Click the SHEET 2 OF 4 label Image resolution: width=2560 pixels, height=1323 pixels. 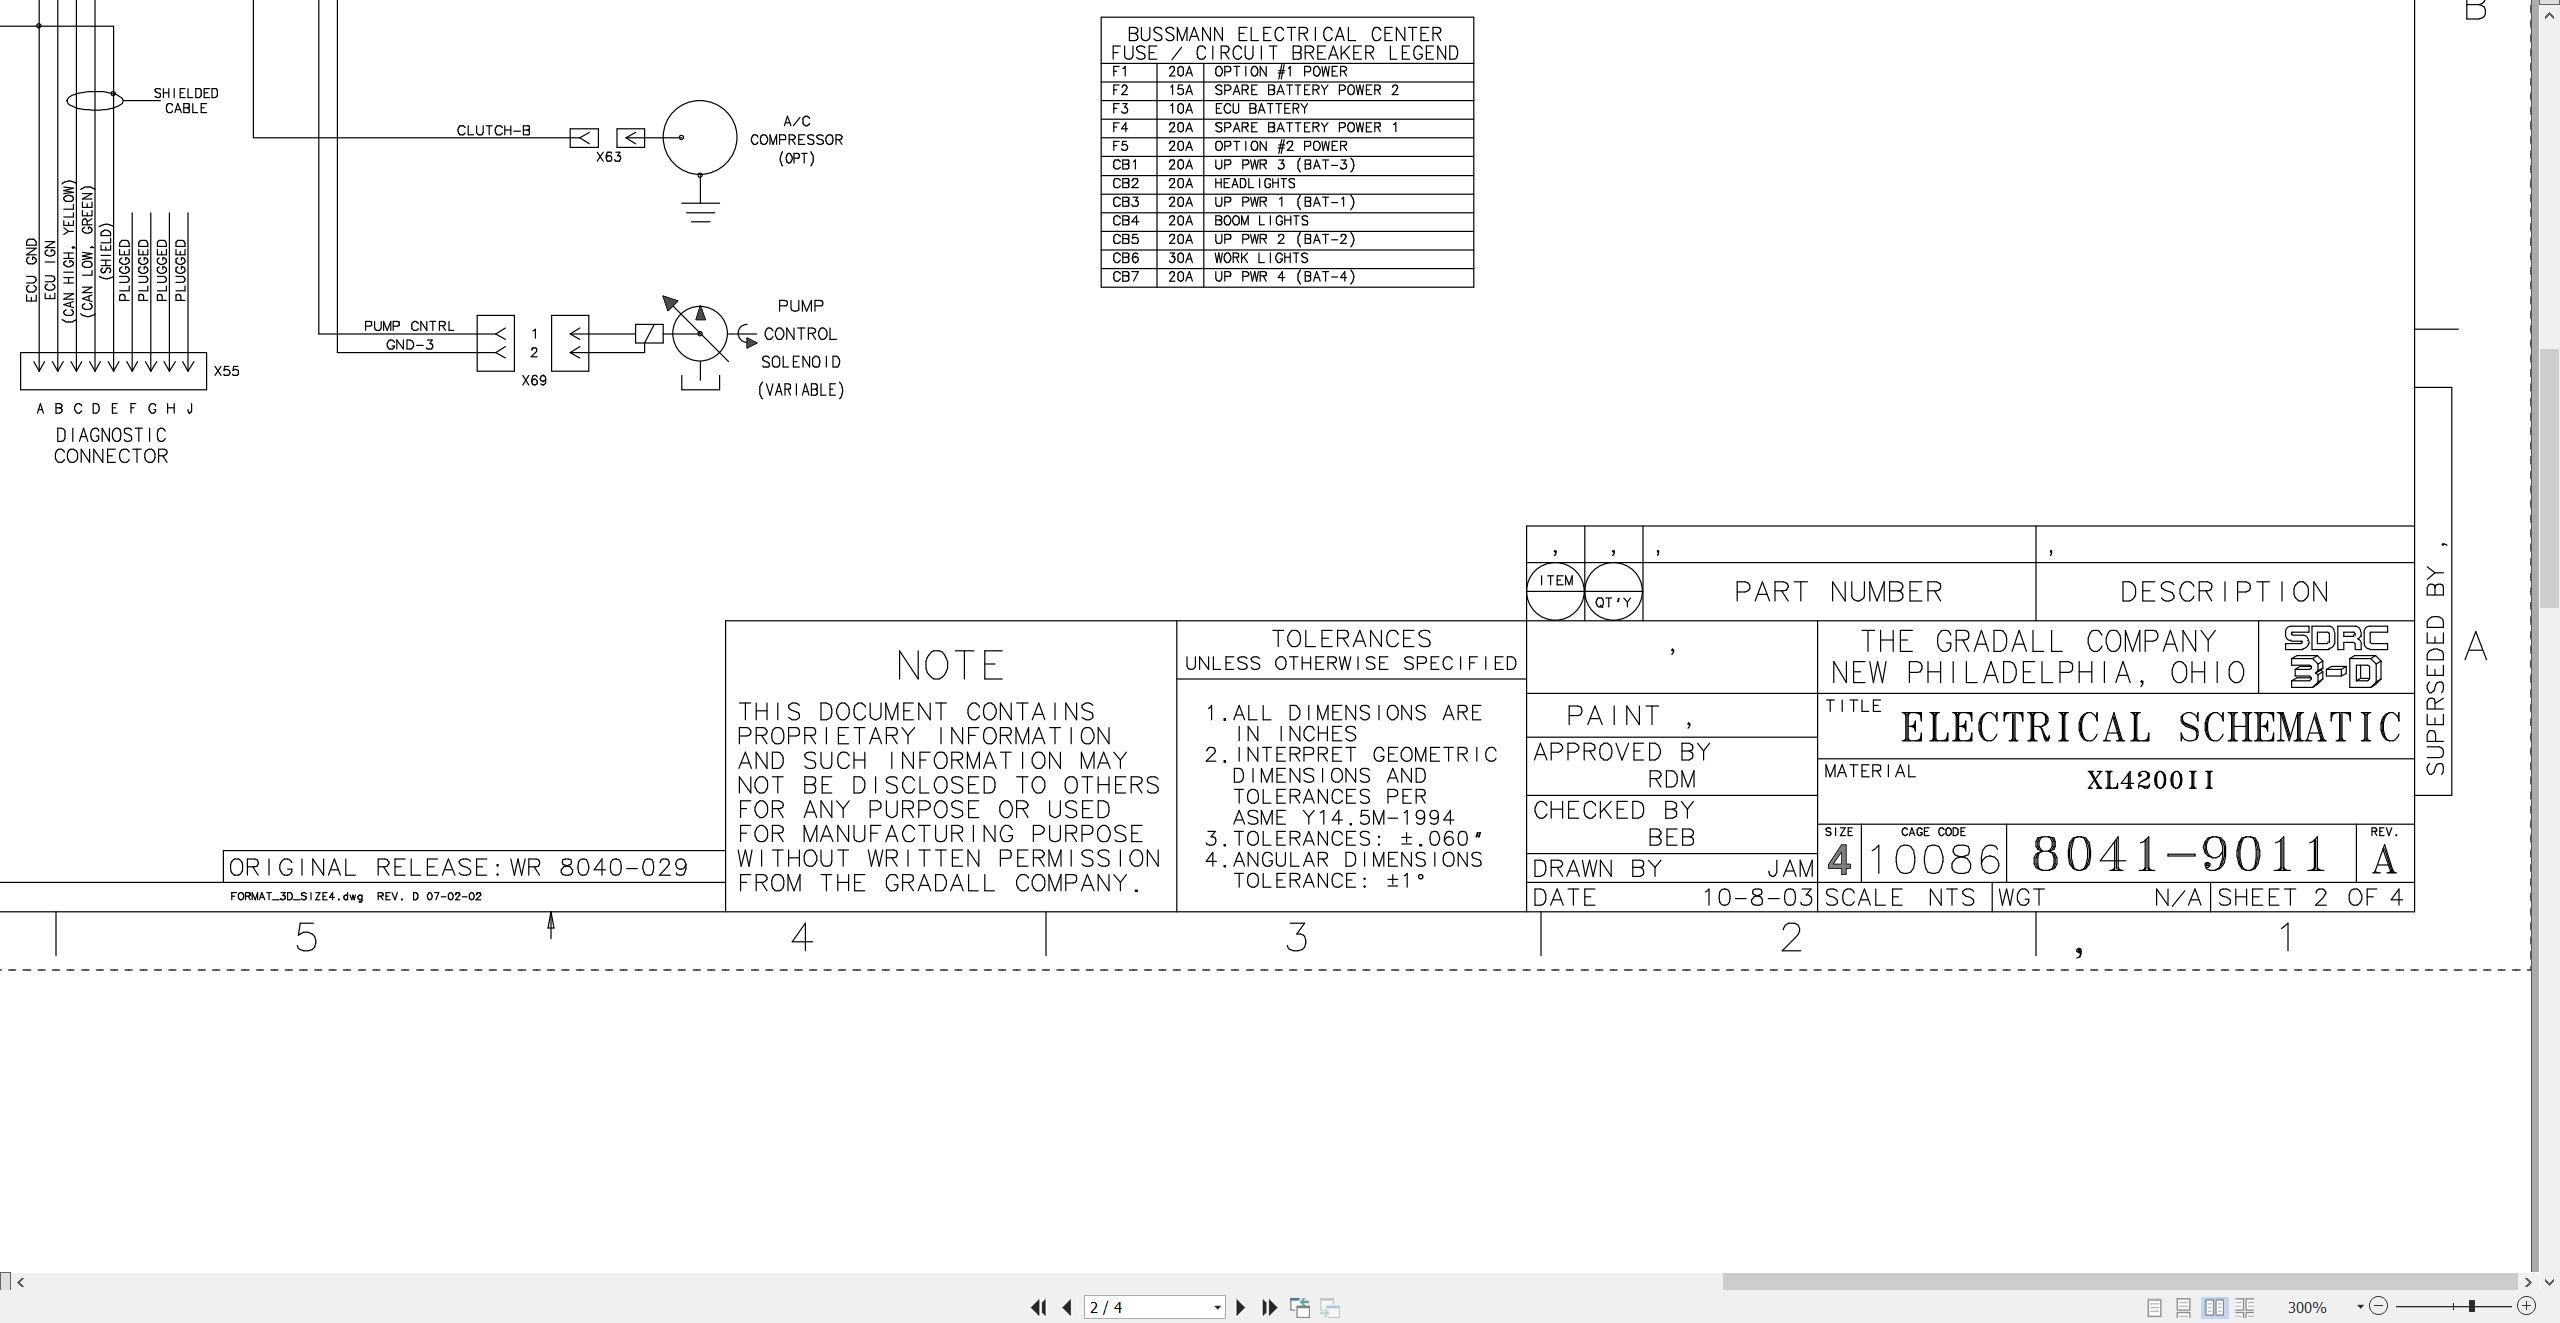[x=2310, y=897]
